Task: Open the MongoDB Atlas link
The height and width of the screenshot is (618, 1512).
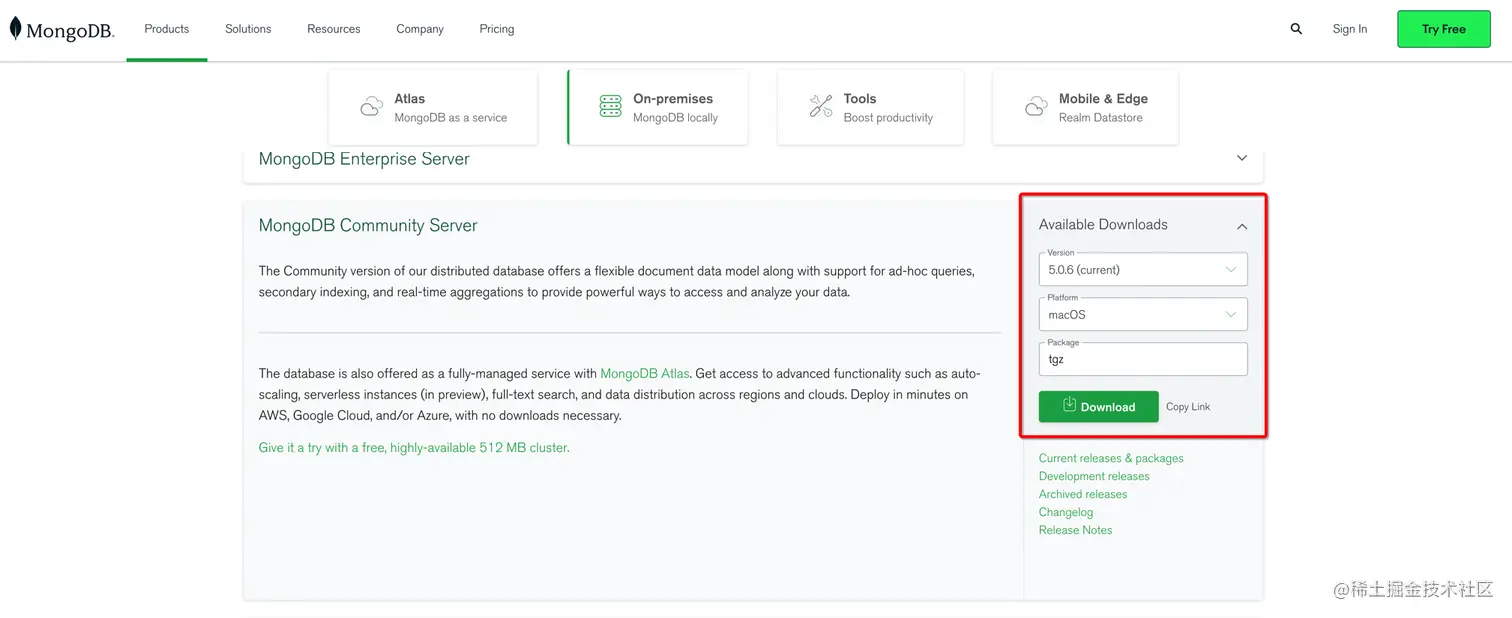Action: tap(644, 374)
